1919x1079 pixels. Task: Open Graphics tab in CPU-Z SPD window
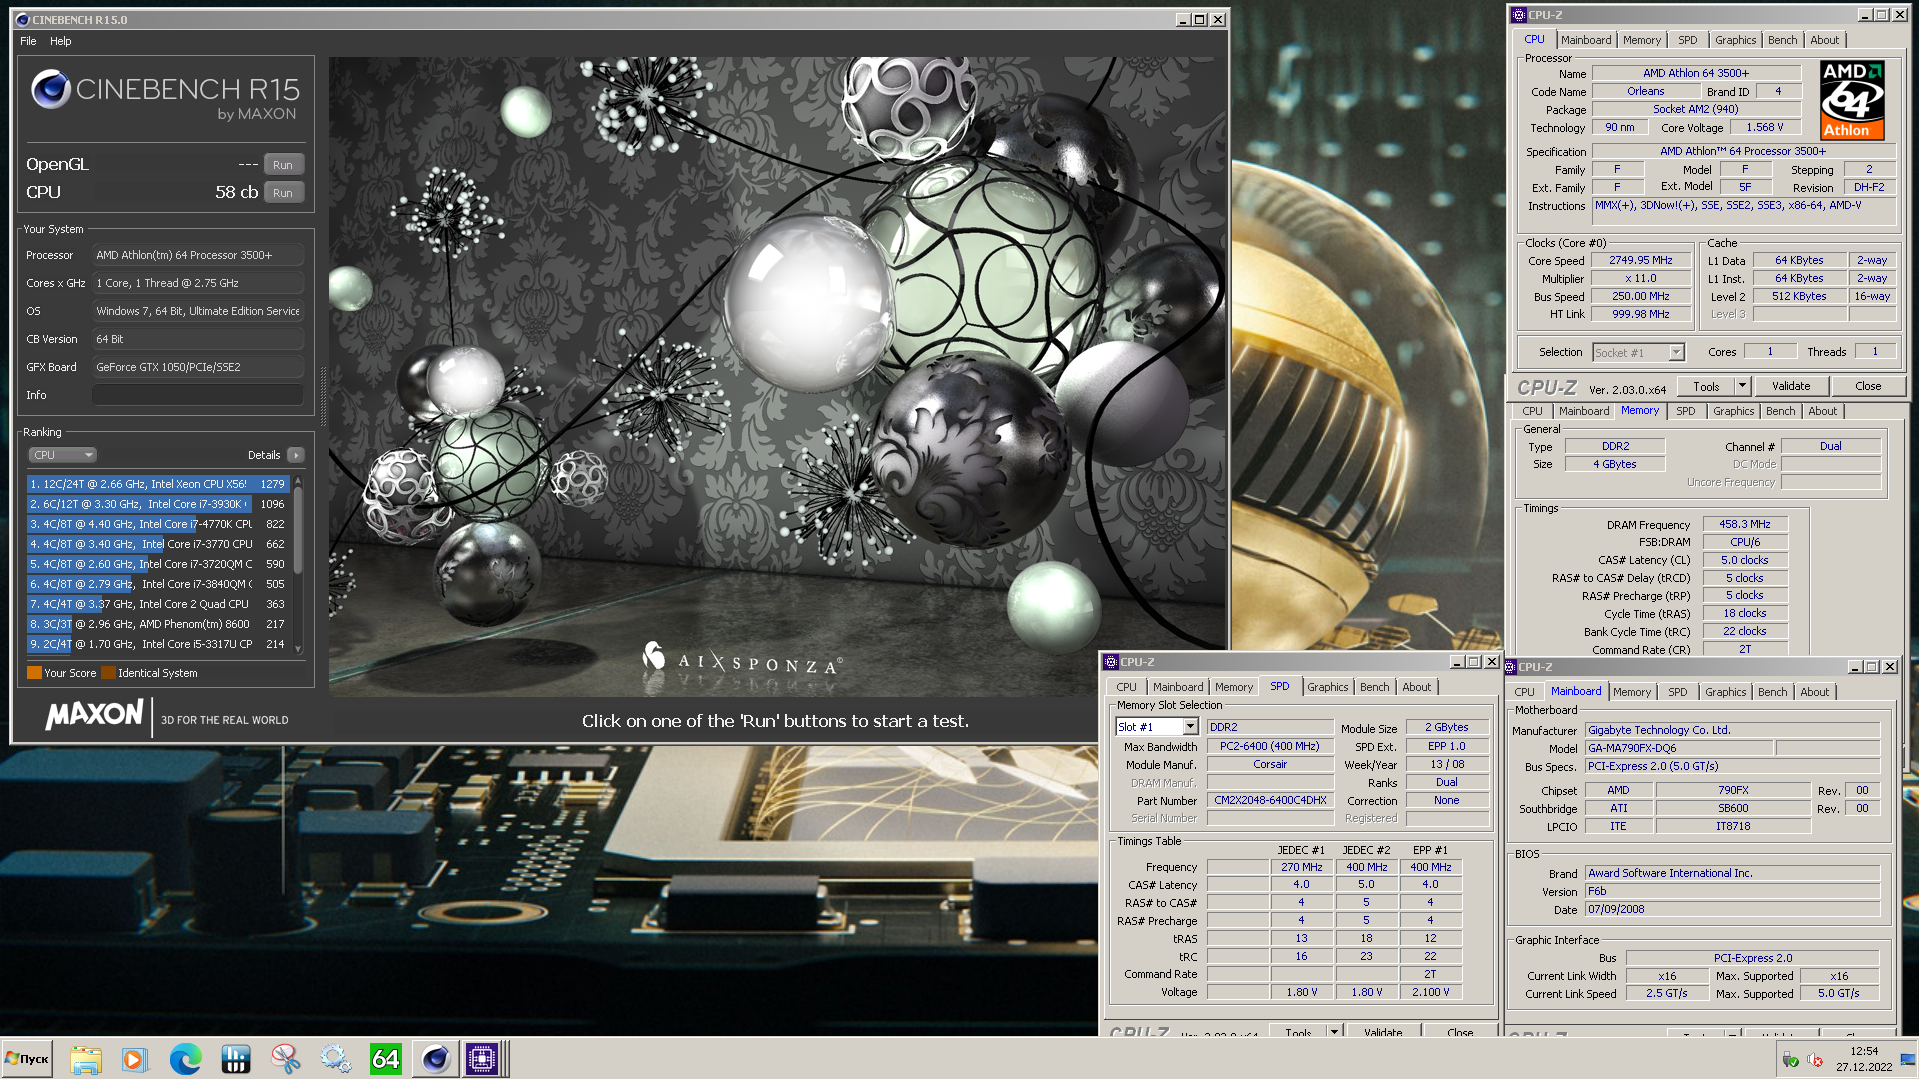[x=1327, y=687]
